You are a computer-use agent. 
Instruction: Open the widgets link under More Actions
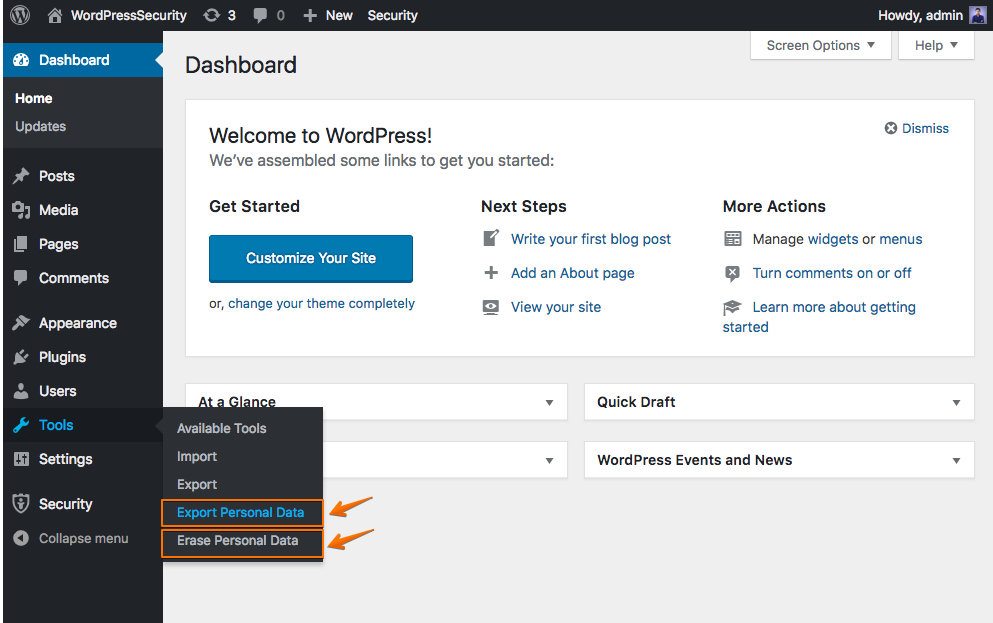point(833,239)
